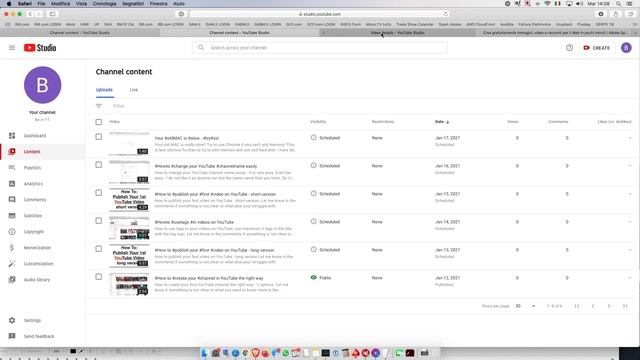Switch to the Uploads tab

pyautogui.click(x=104, y=90)
